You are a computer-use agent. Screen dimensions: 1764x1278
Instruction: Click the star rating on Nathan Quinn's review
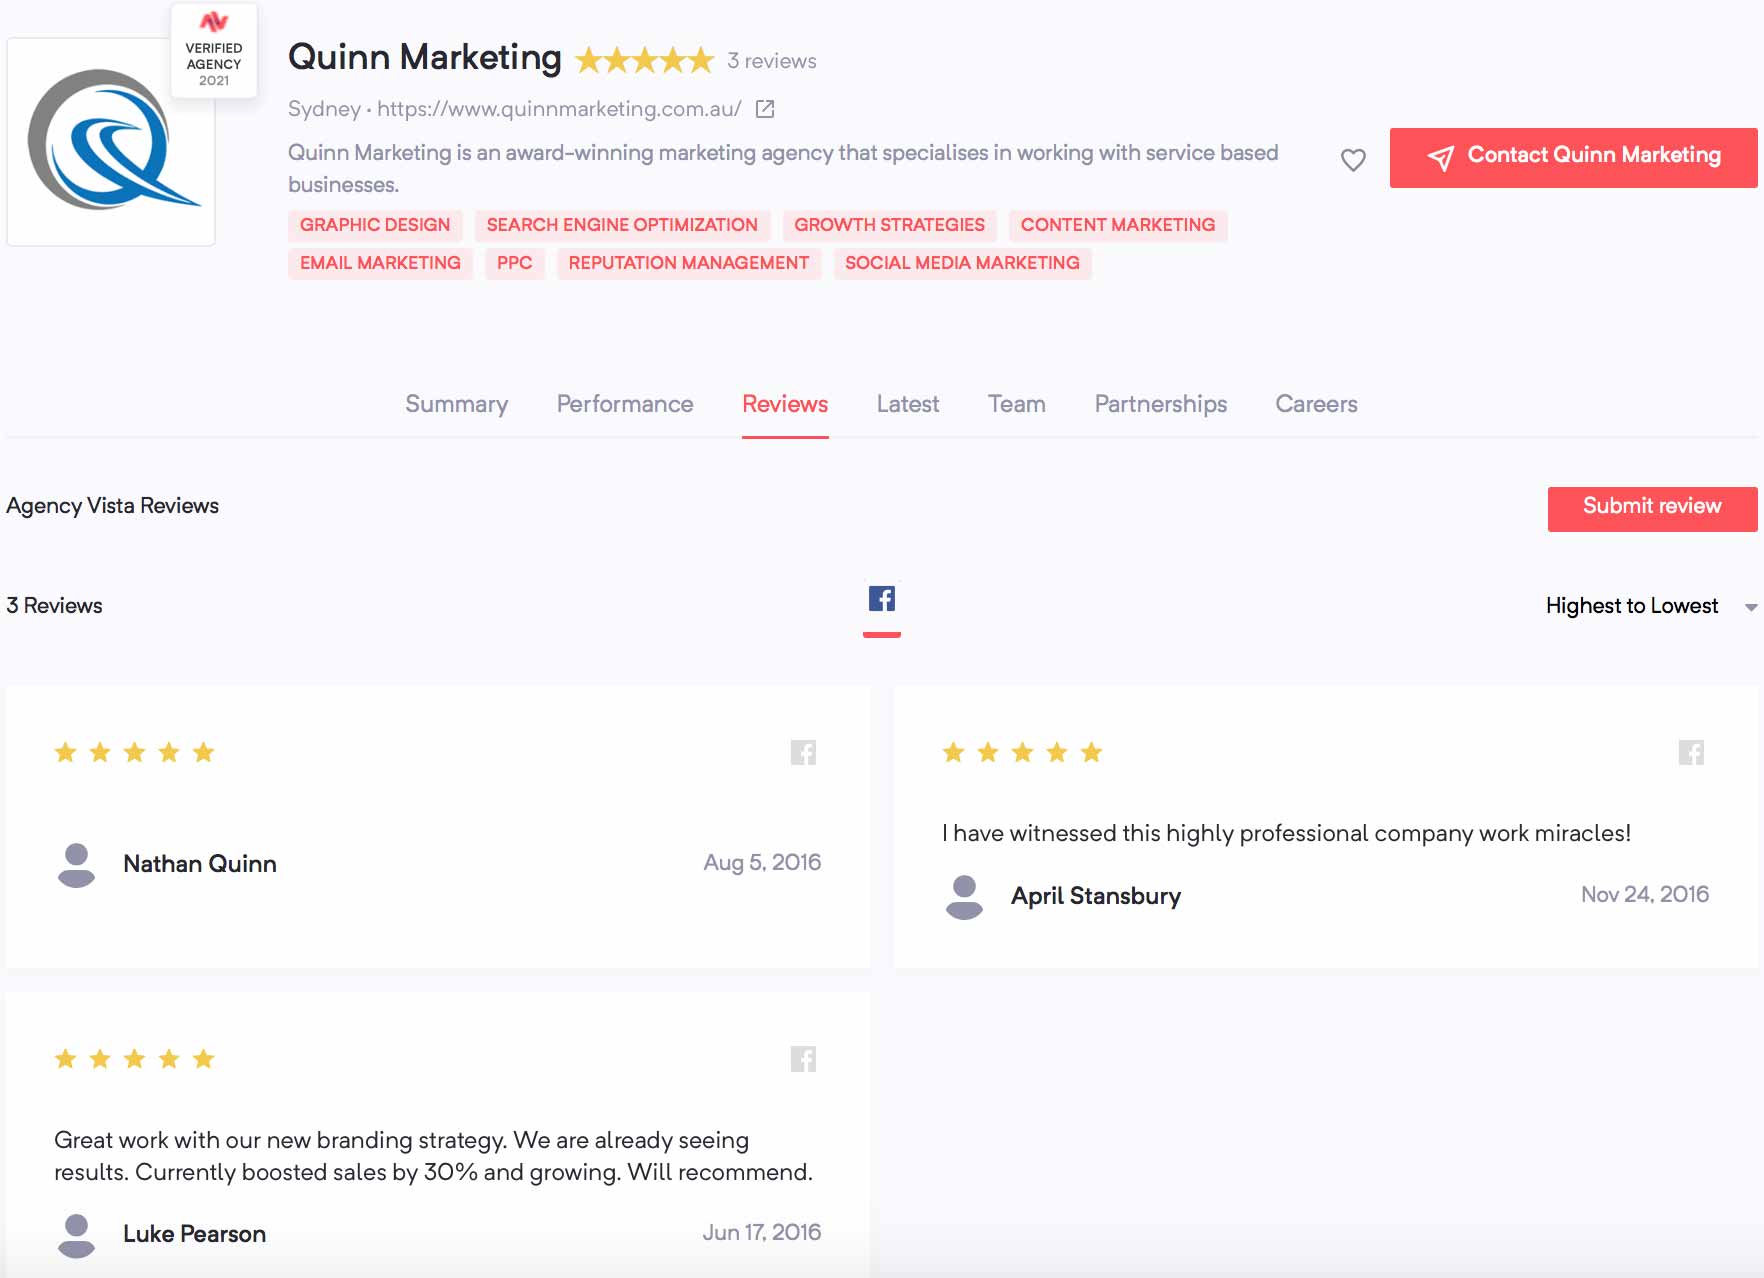pyautogui.click(x=135, y=752)
